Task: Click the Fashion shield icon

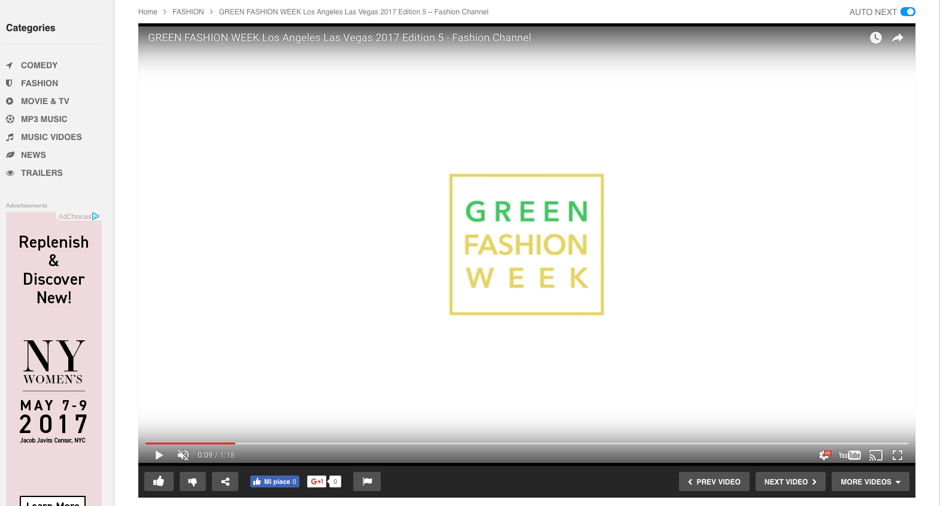Action: (9, 83)
